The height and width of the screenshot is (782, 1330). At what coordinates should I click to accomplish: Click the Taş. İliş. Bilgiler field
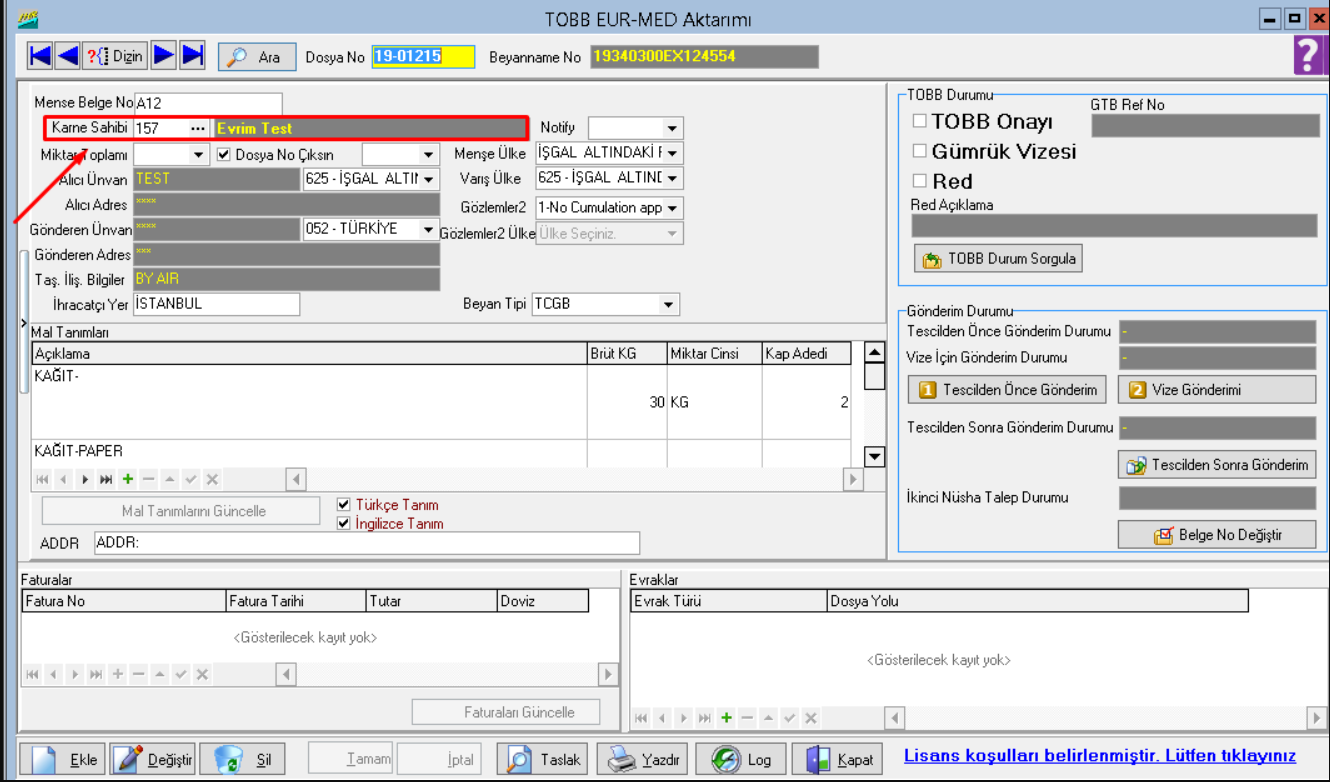pos(286,280)
